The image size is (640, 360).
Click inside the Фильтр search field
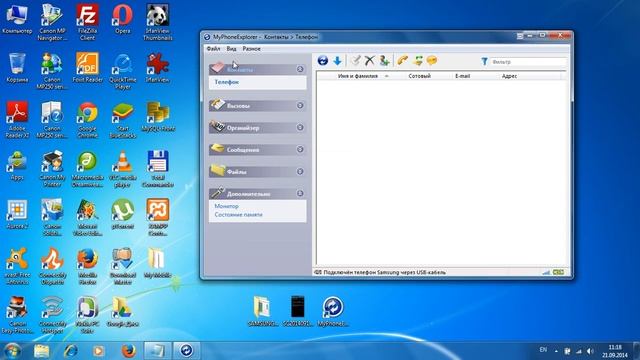tap(528, 62)
